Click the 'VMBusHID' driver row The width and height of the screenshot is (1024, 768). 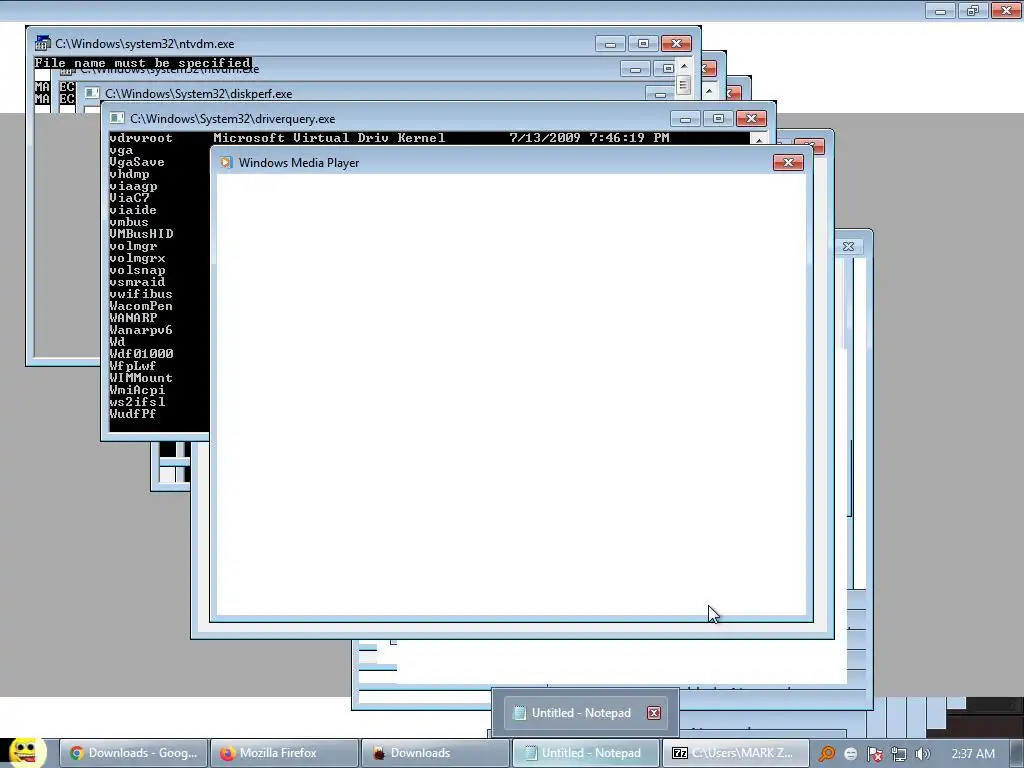click(x=141, y=234)
